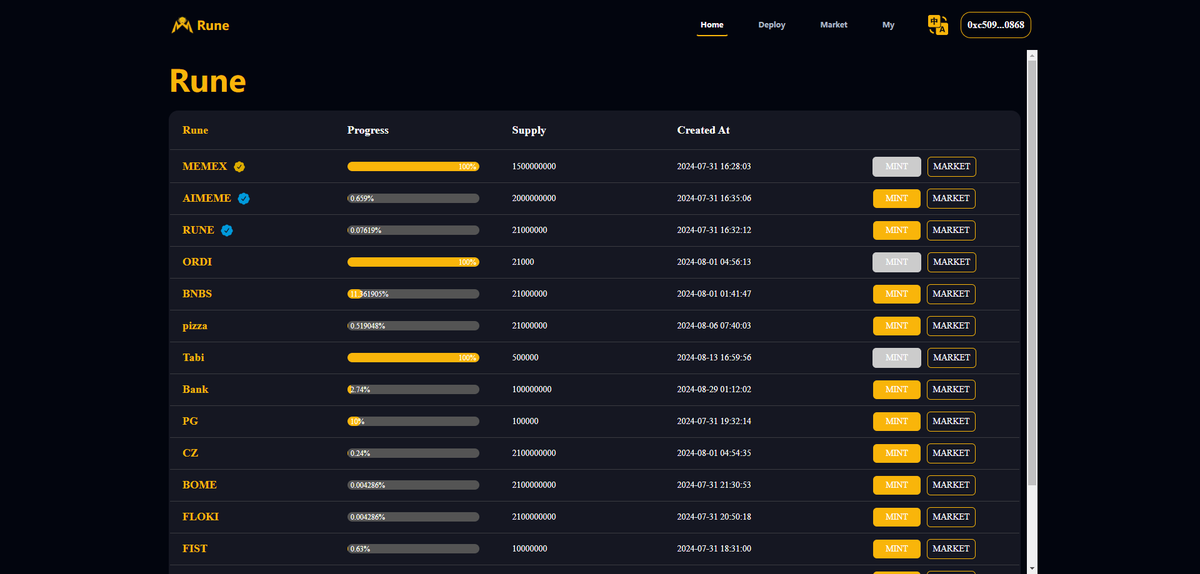Open the Home tab

(712, 25)
